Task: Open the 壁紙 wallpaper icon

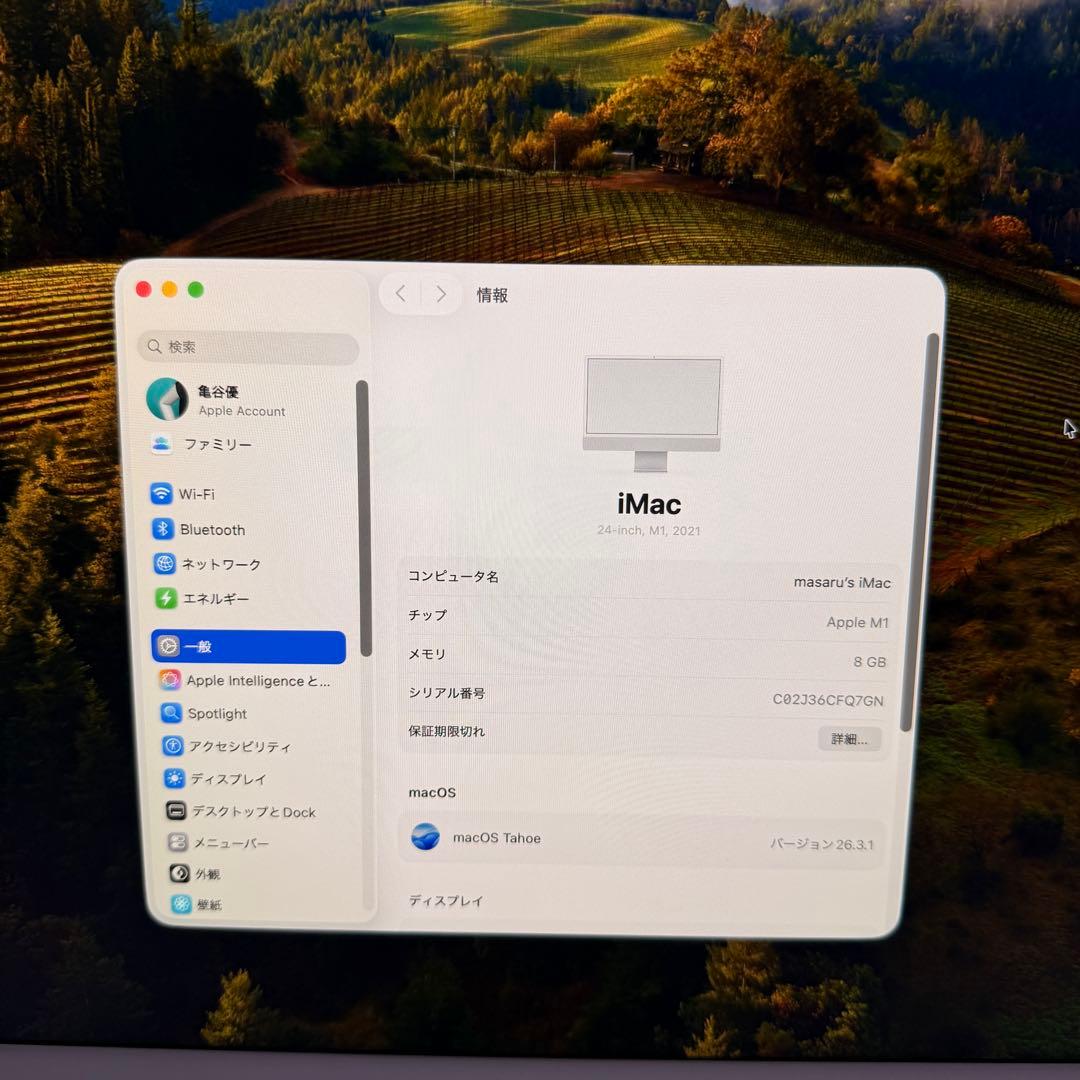Action: pyautogui.click(x=182, y=904)
